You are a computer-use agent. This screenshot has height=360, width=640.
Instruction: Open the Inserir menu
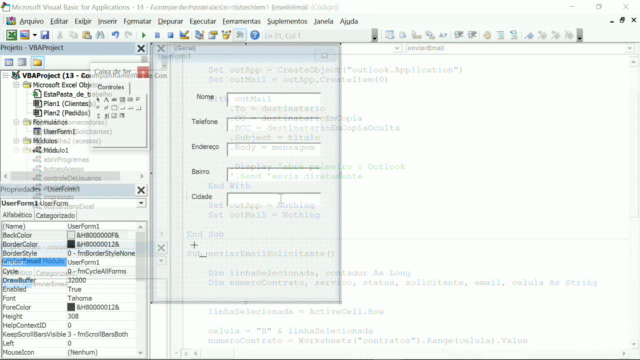coord(107,21)
